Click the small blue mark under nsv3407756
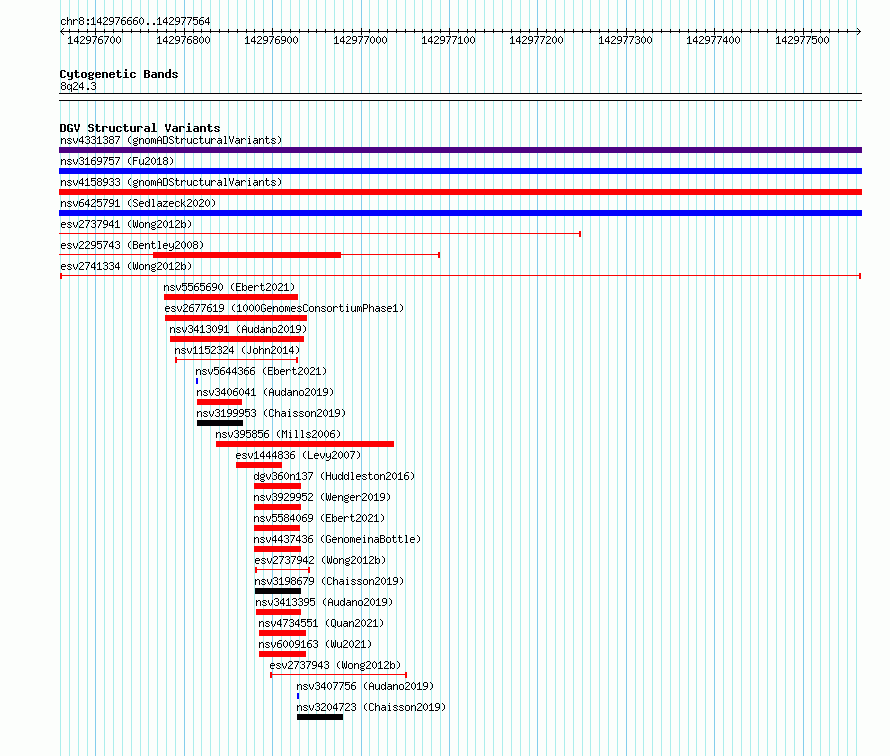The width and height of the screenshot is (890, 756). (298, 696)
